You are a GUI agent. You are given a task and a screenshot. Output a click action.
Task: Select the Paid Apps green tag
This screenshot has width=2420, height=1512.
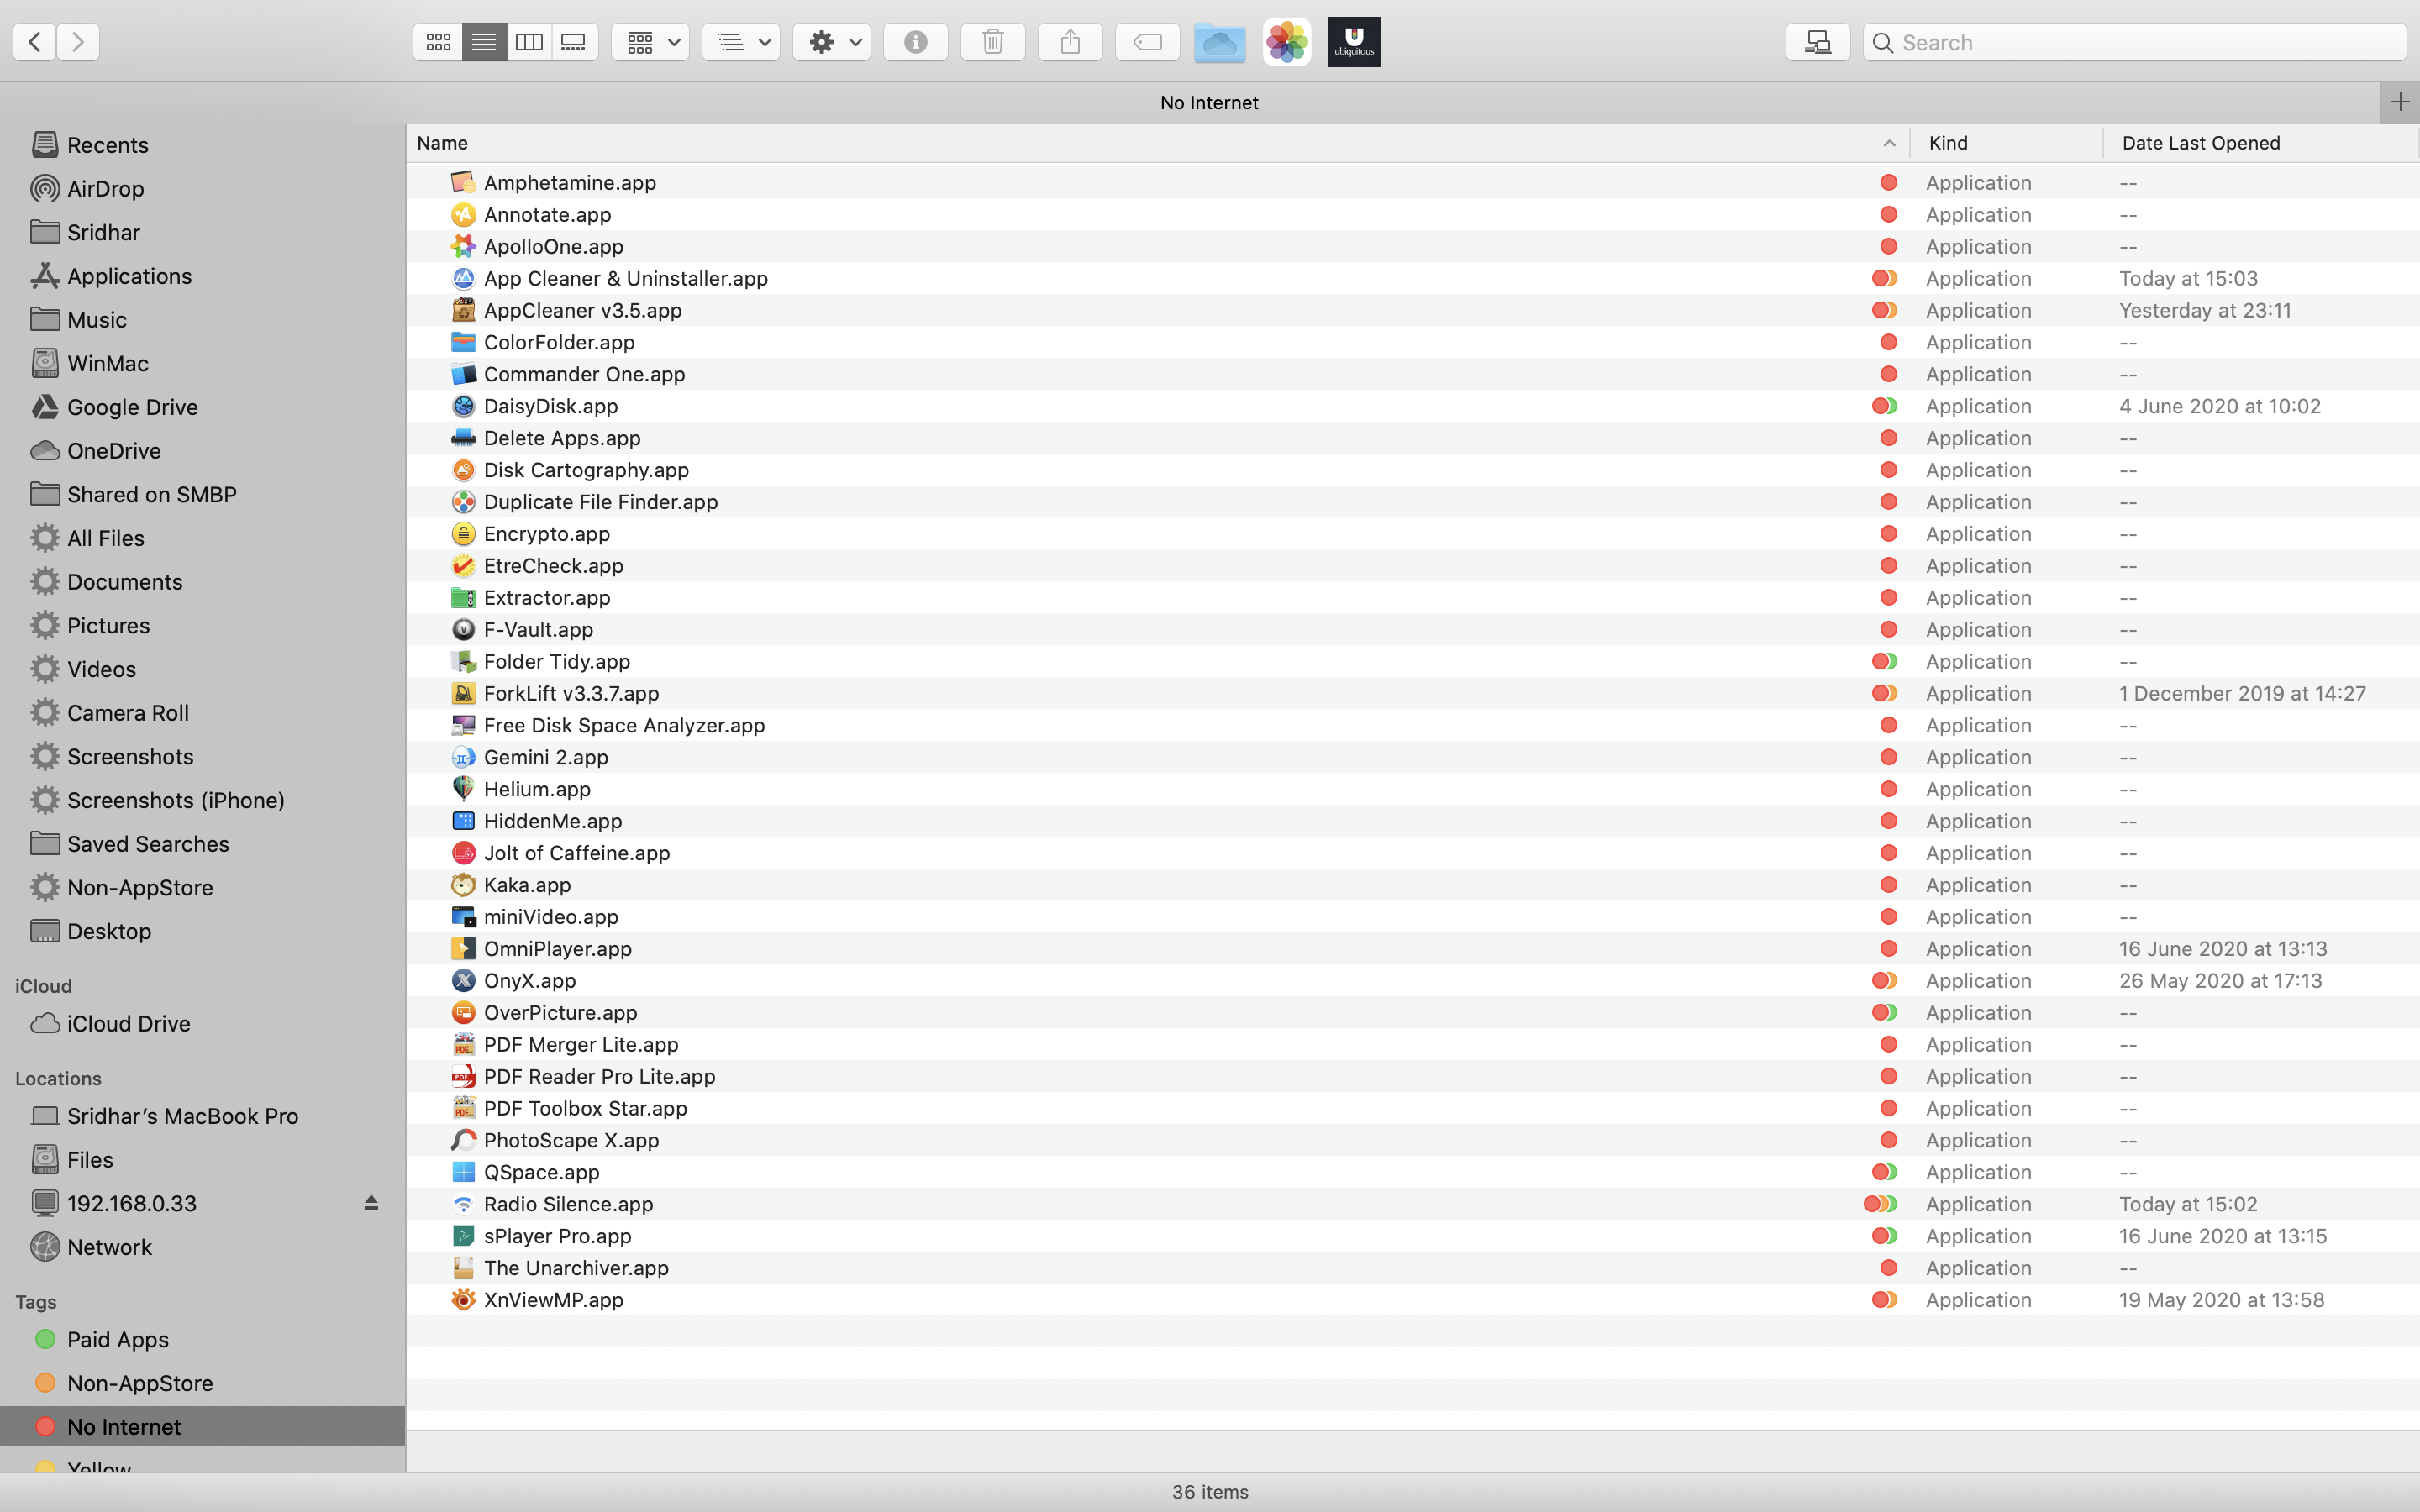tap(117, 1339)
